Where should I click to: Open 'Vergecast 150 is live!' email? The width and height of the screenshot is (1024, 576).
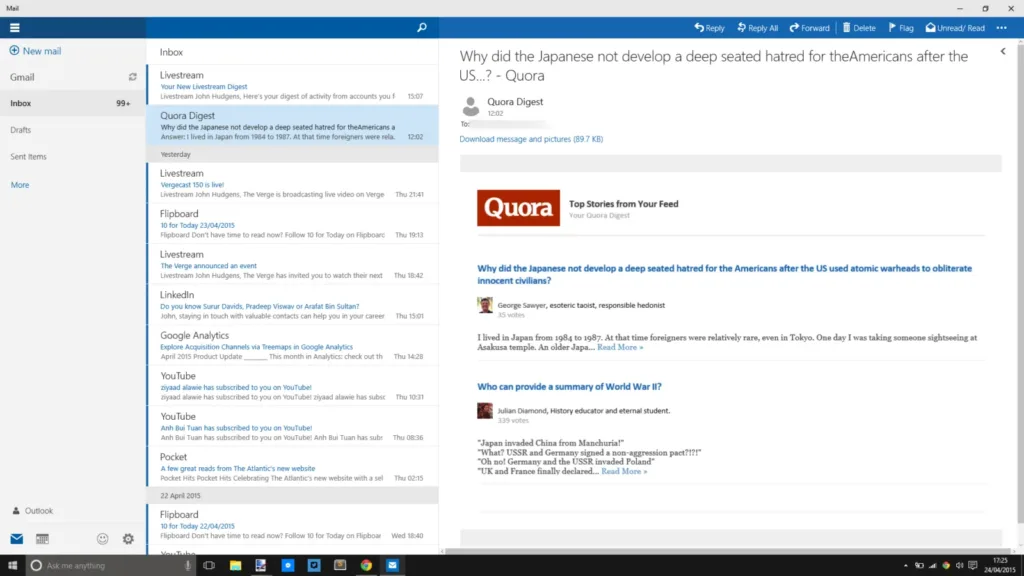pos(293,183)
